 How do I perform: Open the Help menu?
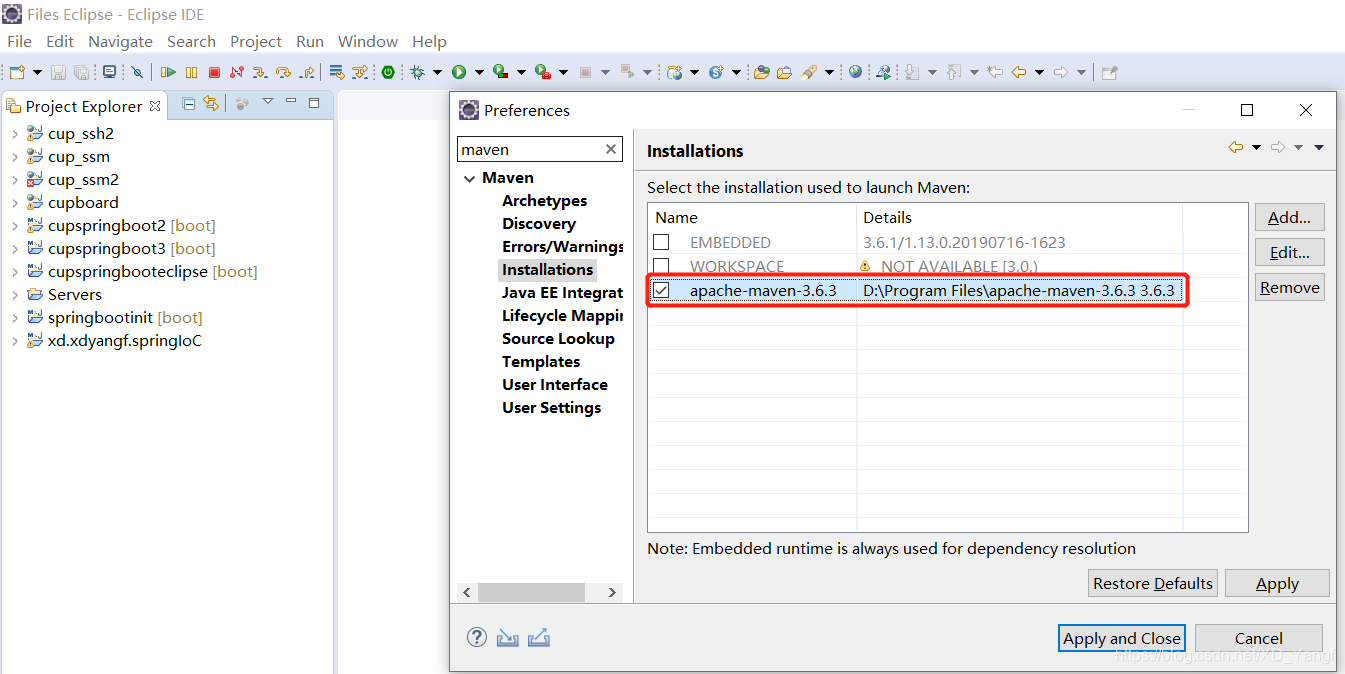pos(429,41)
